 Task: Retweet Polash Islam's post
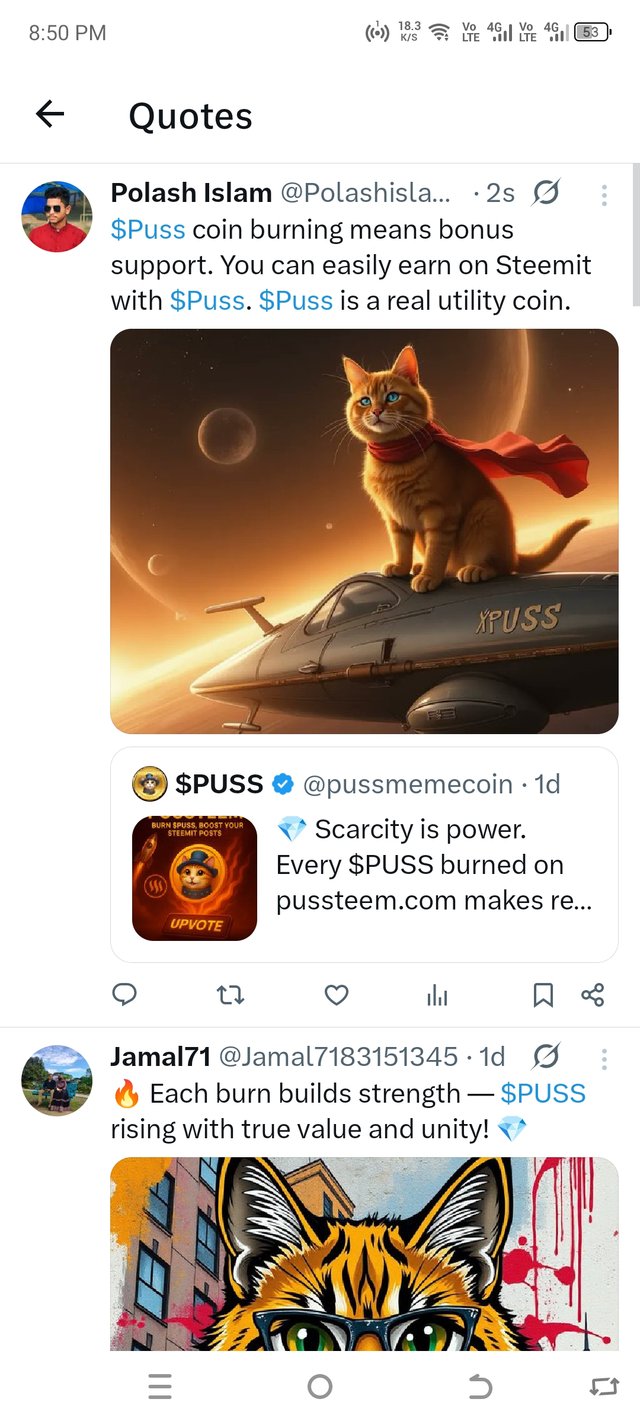(x=230, y=995)
